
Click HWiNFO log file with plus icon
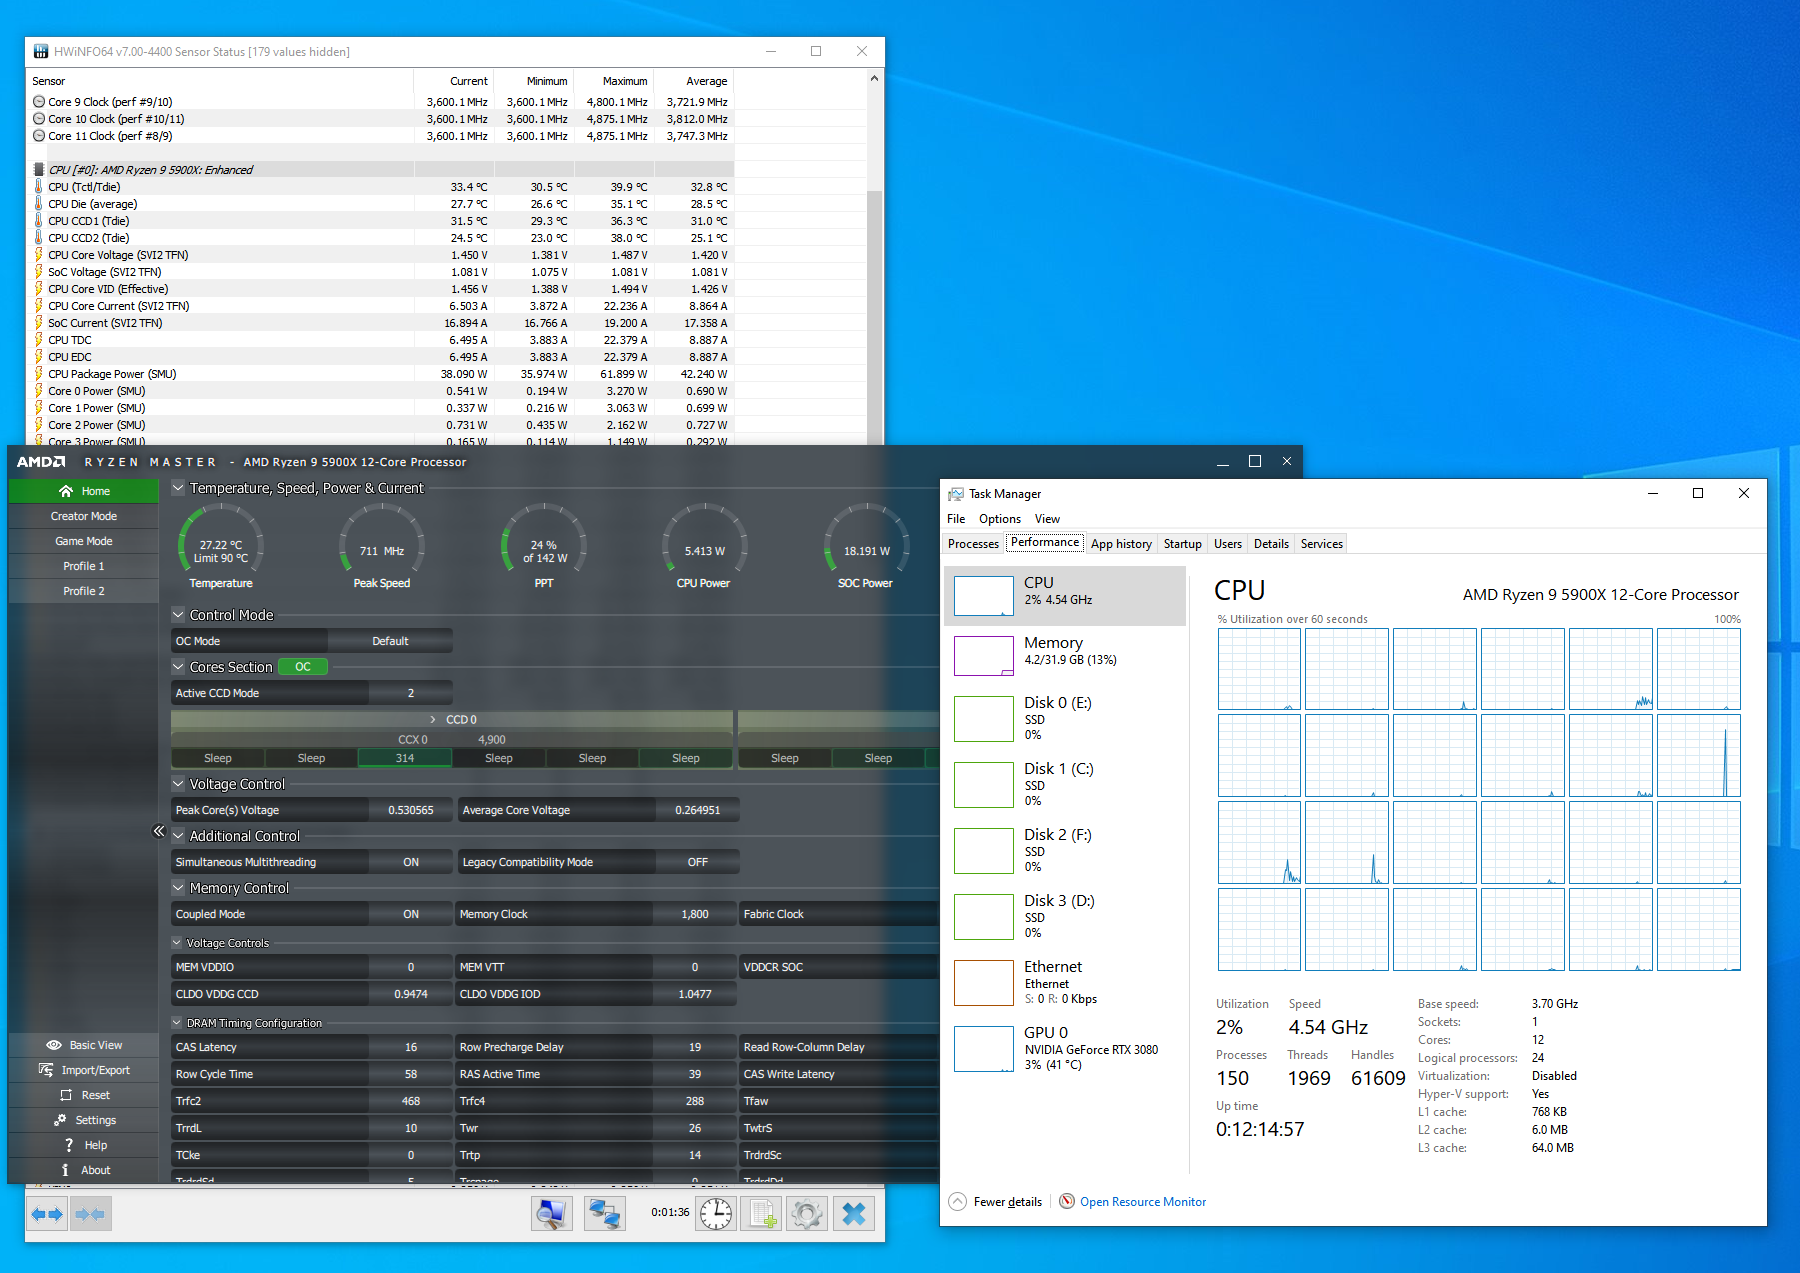tap(762, 1214)
